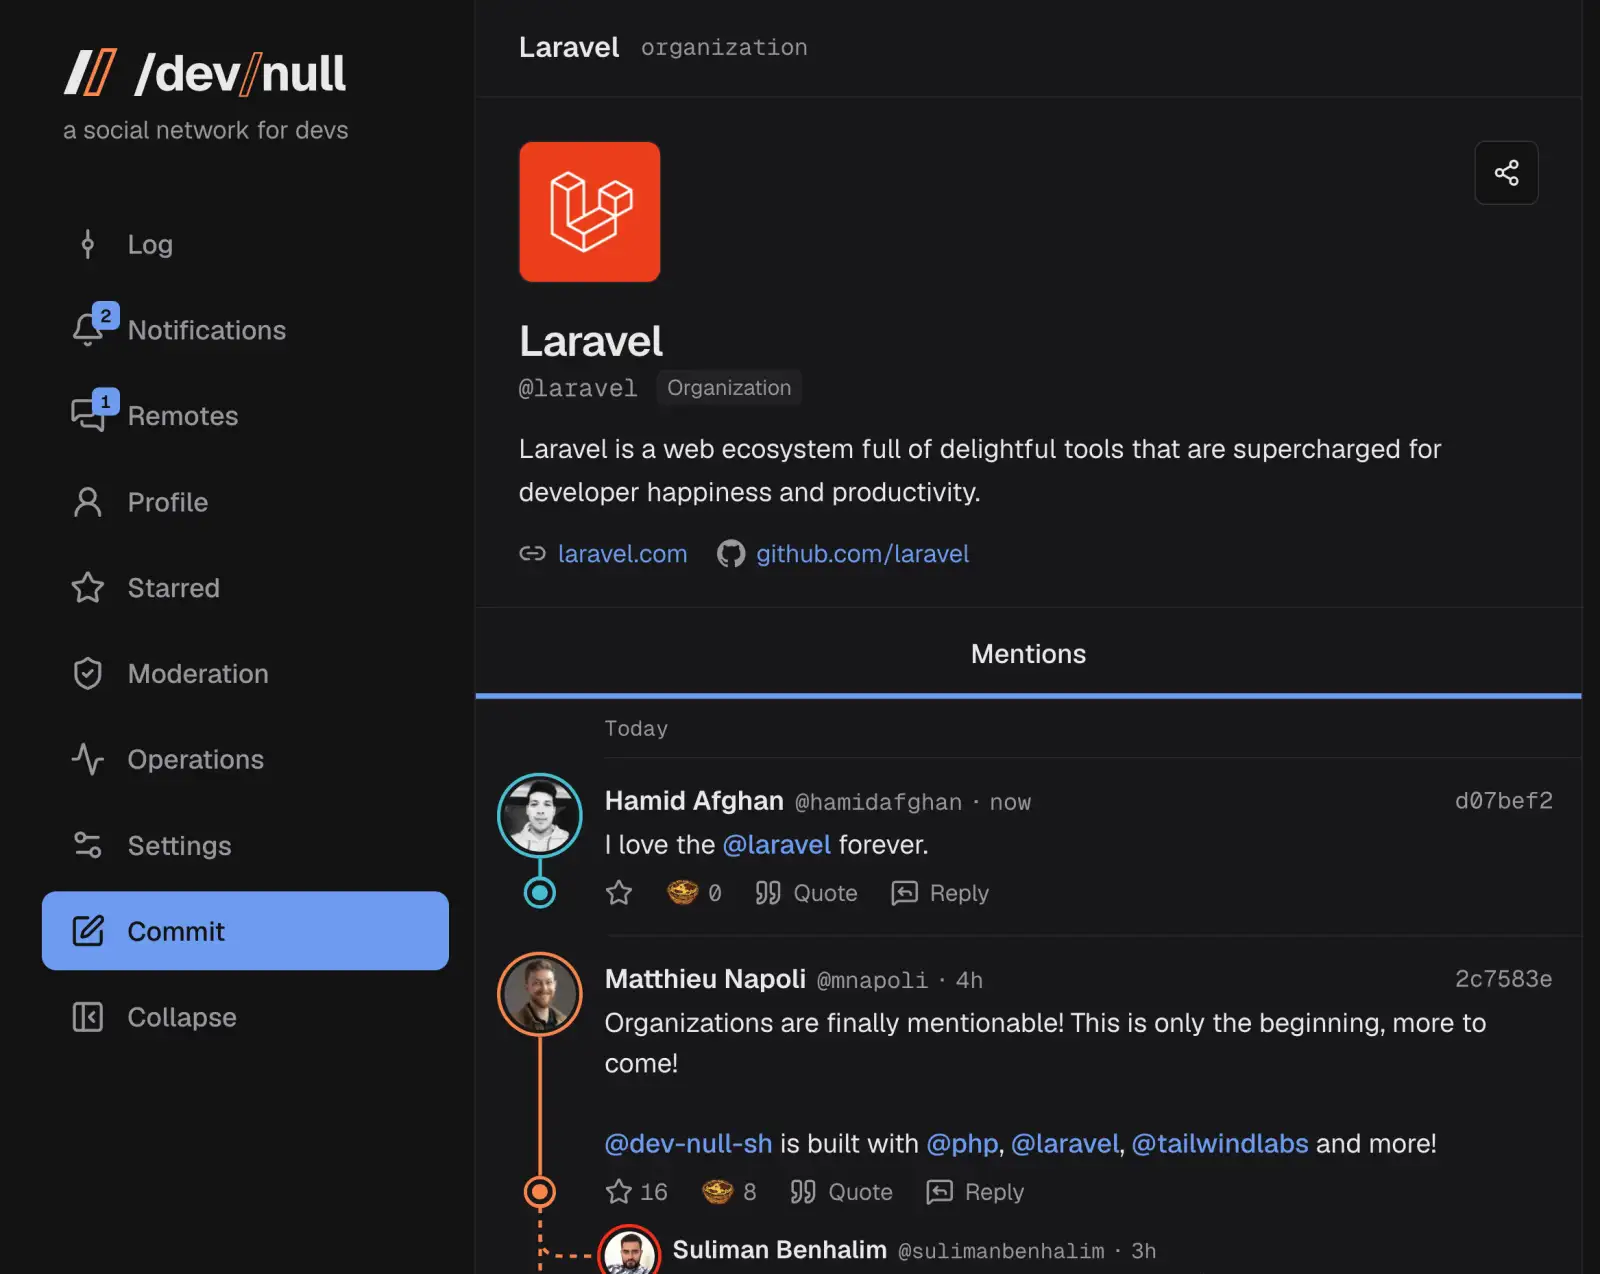Open Remotes chat icon in sidebar
This screenshot has width=1600, height=1274.
(88, 416)
